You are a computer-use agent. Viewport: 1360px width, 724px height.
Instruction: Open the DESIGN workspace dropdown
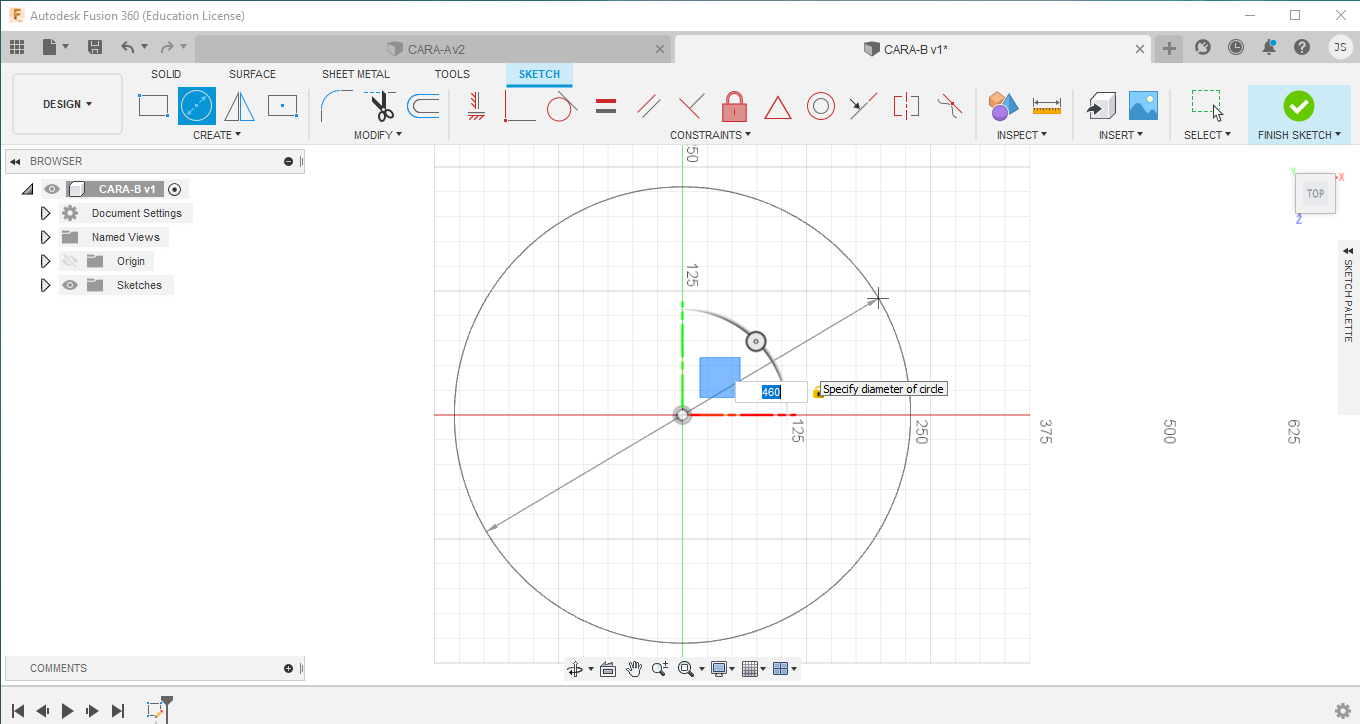pos(68,104)
